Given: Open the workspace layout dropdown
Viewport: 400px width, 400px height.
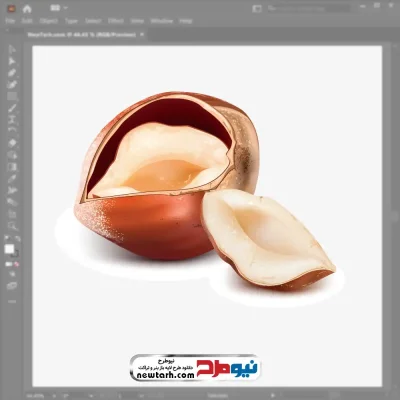Looking at the screenshot, I should (59, 8).
